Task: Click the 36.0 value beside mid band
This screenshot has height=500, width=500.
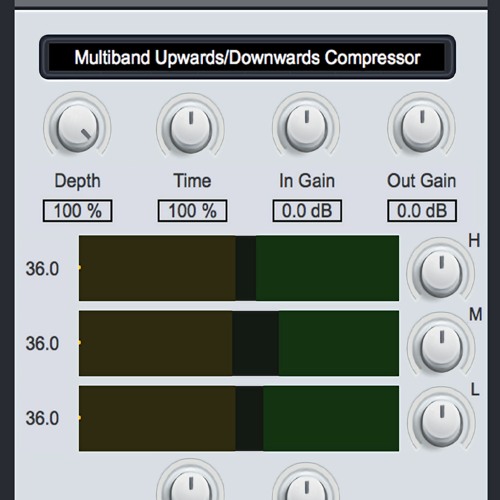Action: 42,344
